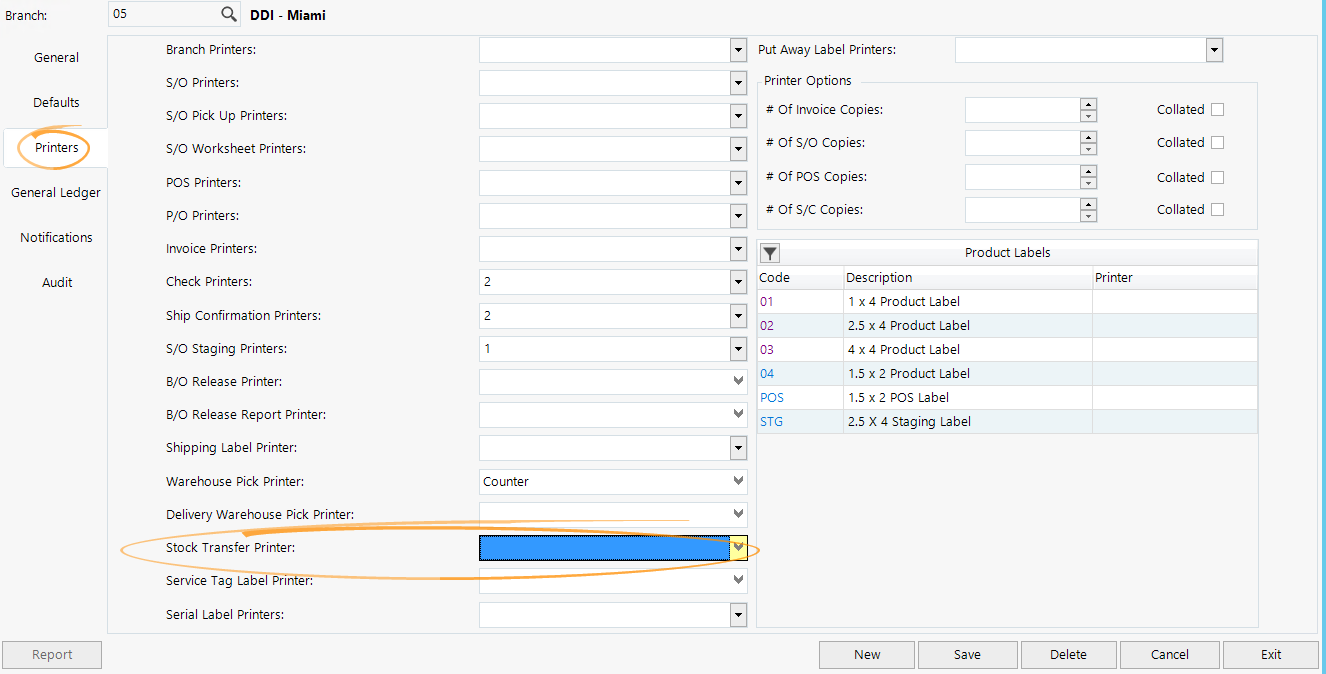The image size is (1326, 674).
Task: Decrease # Of POS Copies with down arrow
Action: pos(1088,182)
